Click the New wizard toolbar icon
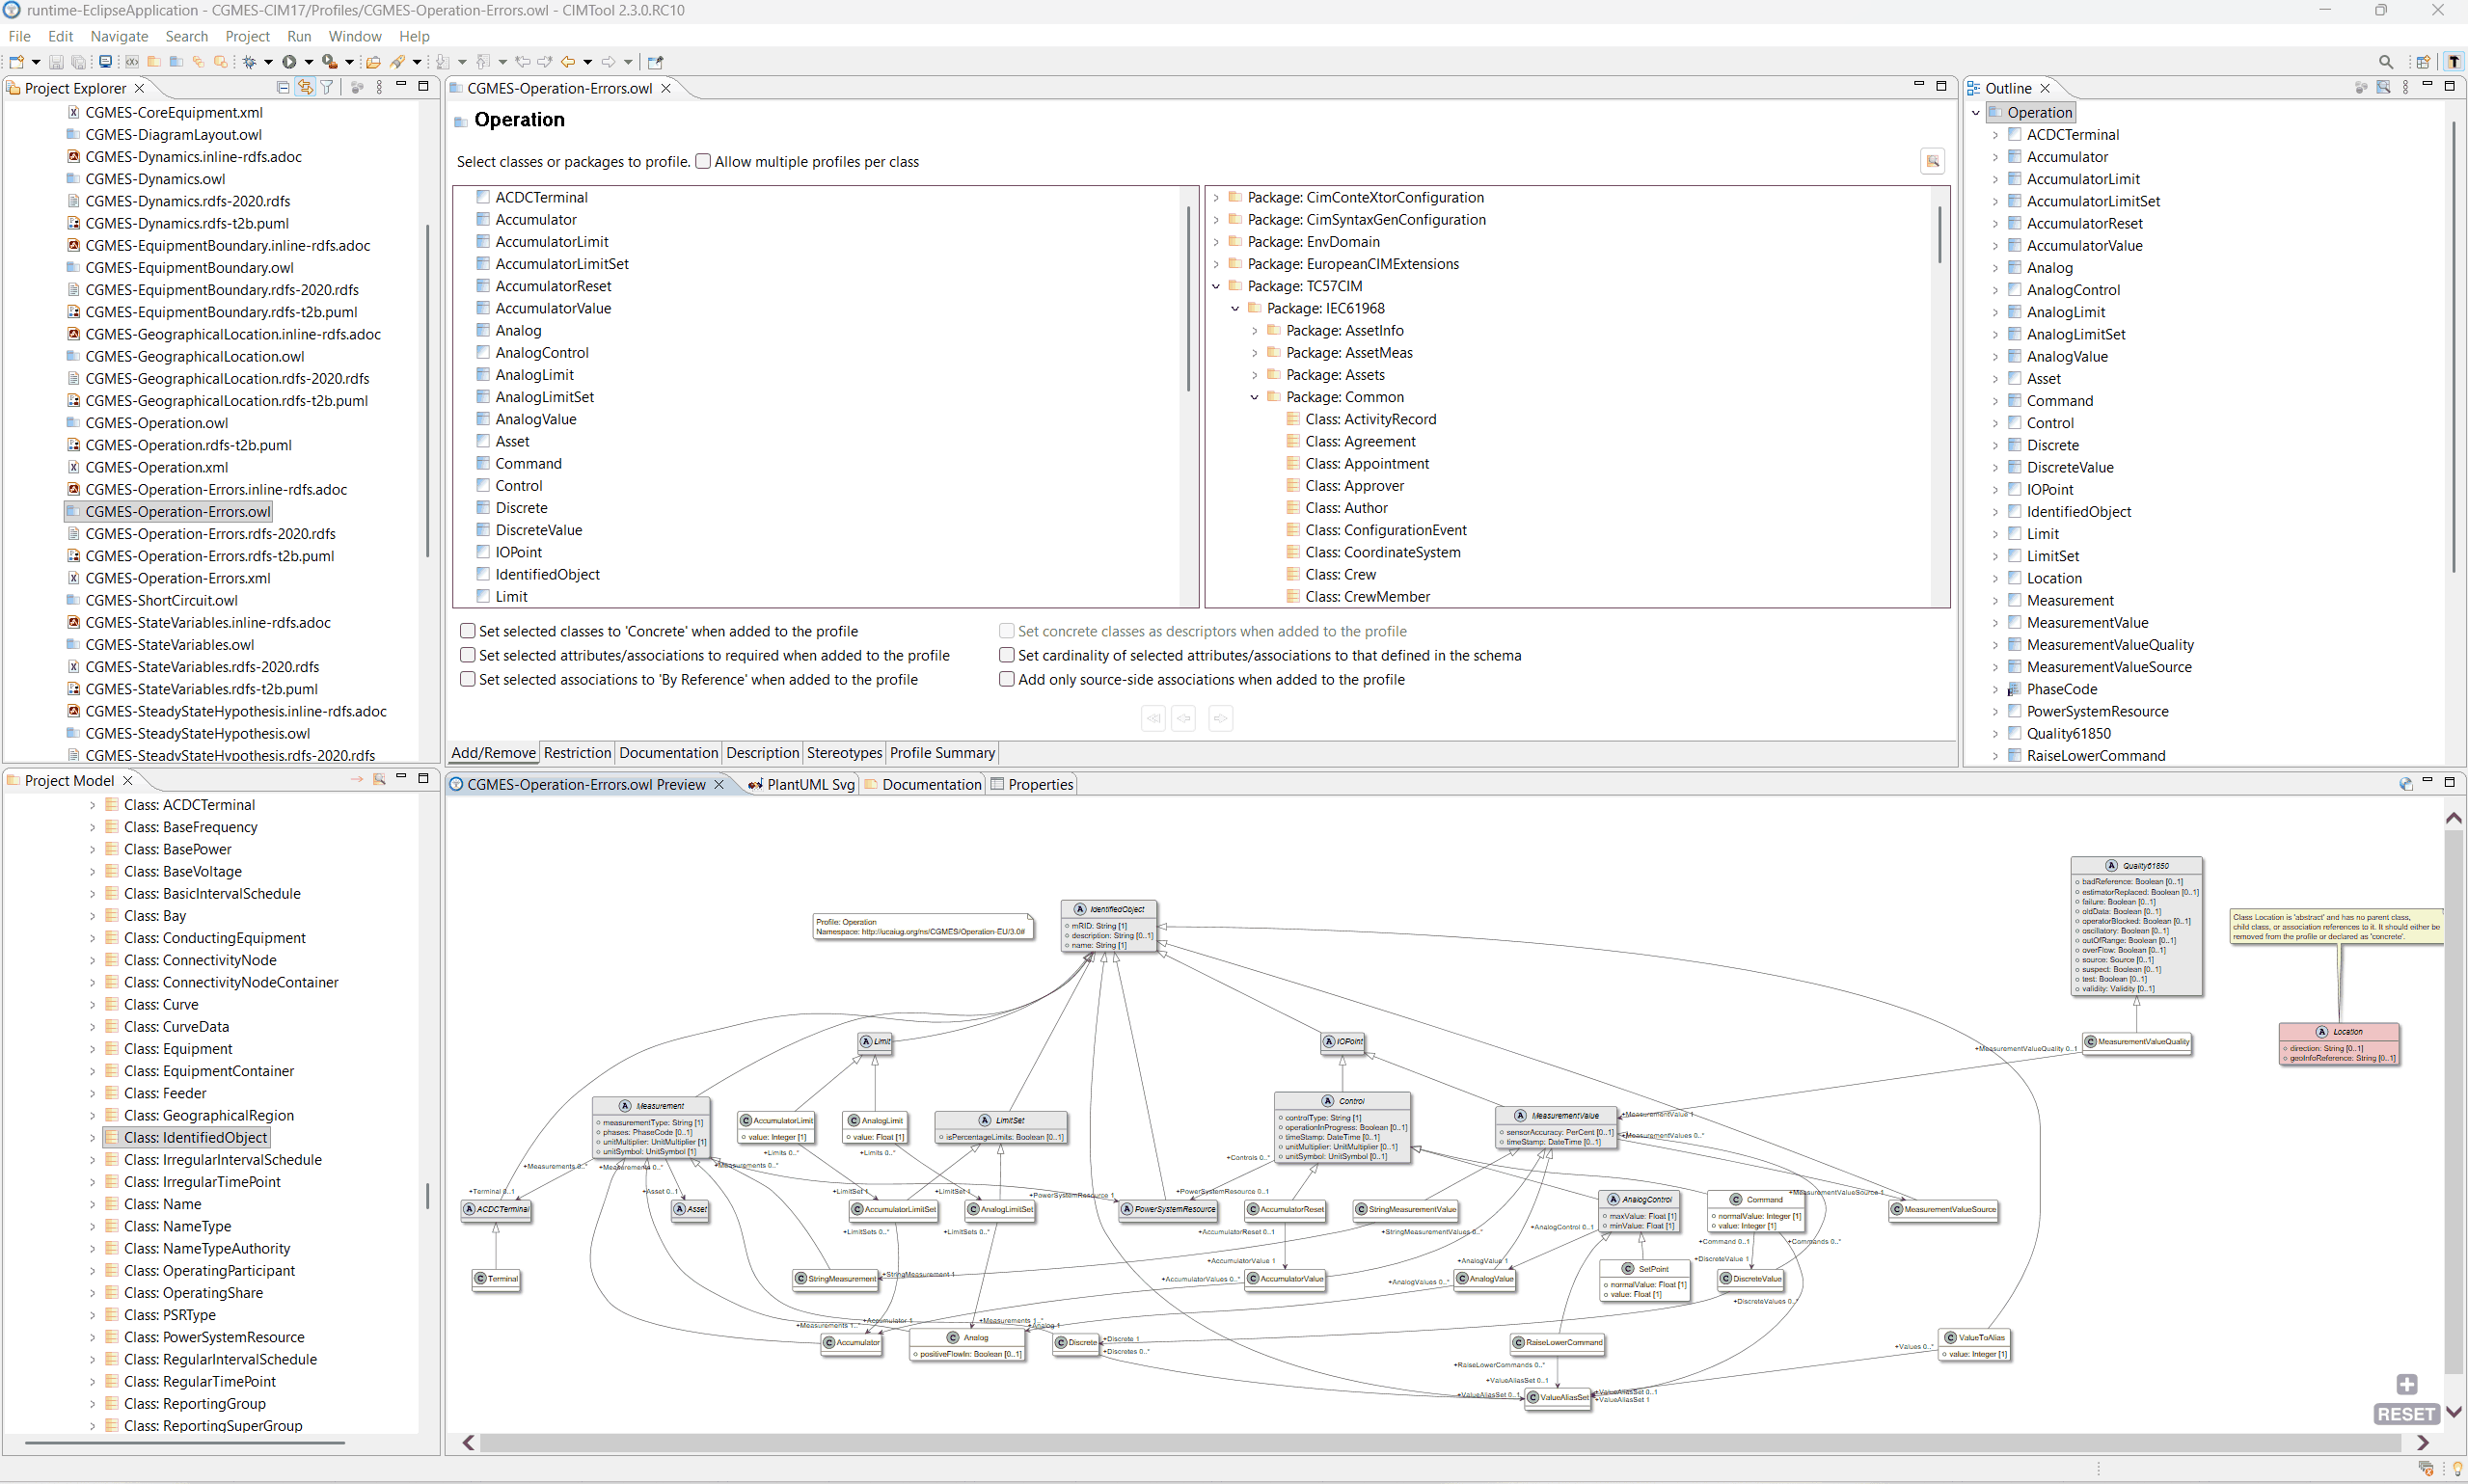 point(16,62)
